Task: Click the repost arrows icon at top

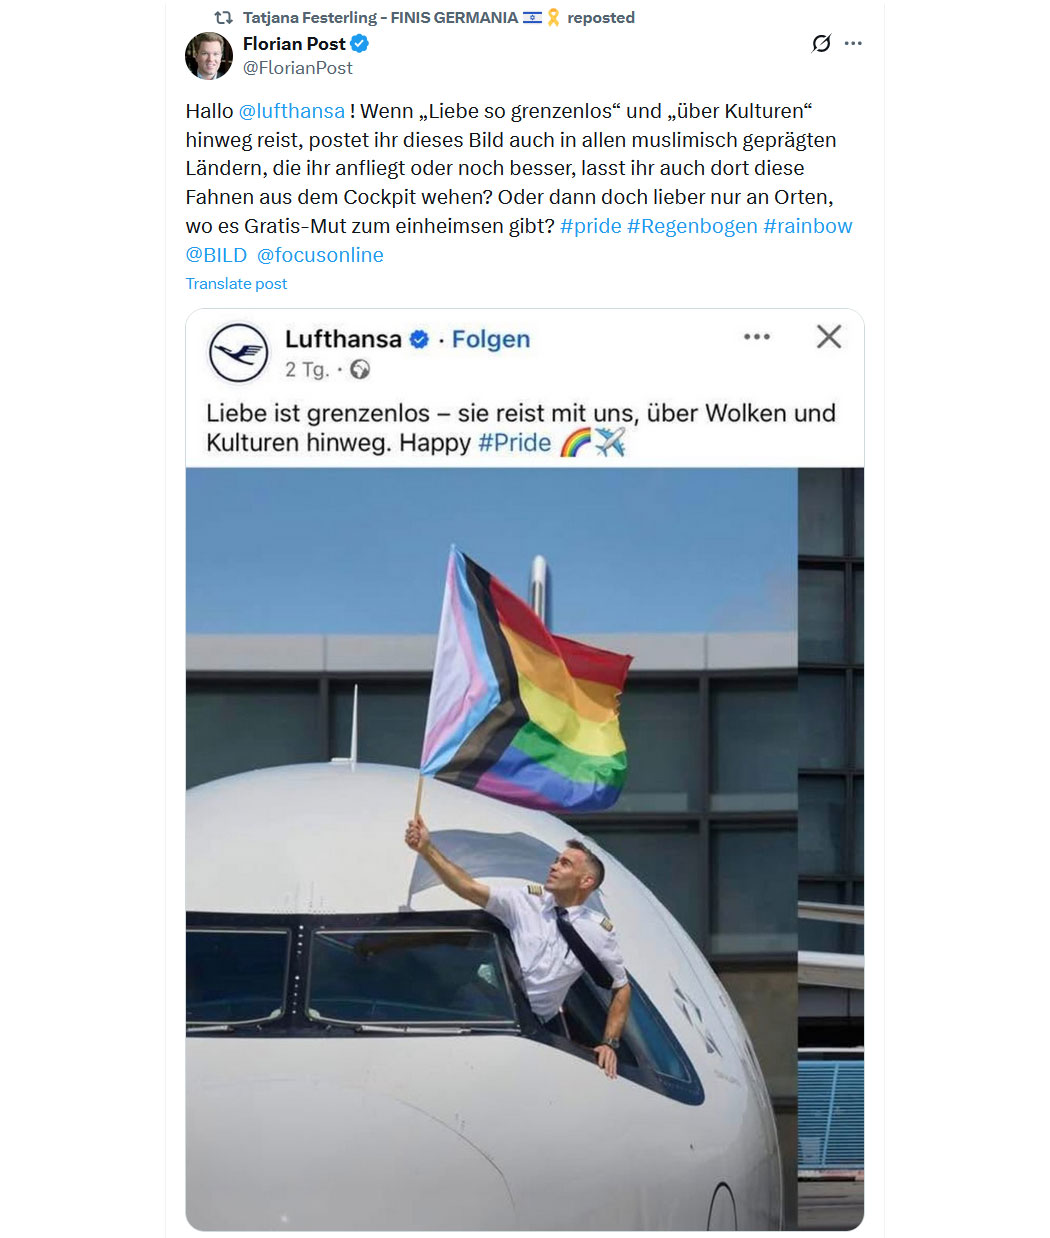Action: pyautogui.click(x=224, y=17)
